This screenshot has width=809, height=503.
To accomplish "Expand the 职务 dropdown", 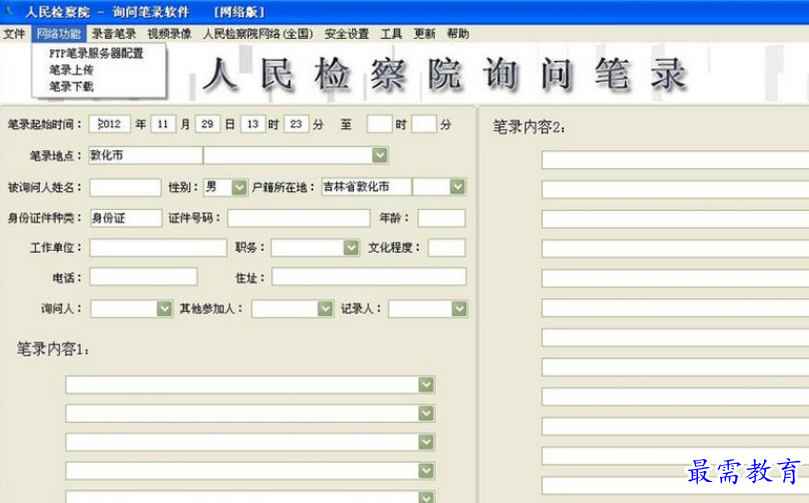I will (x=351, y=248).
